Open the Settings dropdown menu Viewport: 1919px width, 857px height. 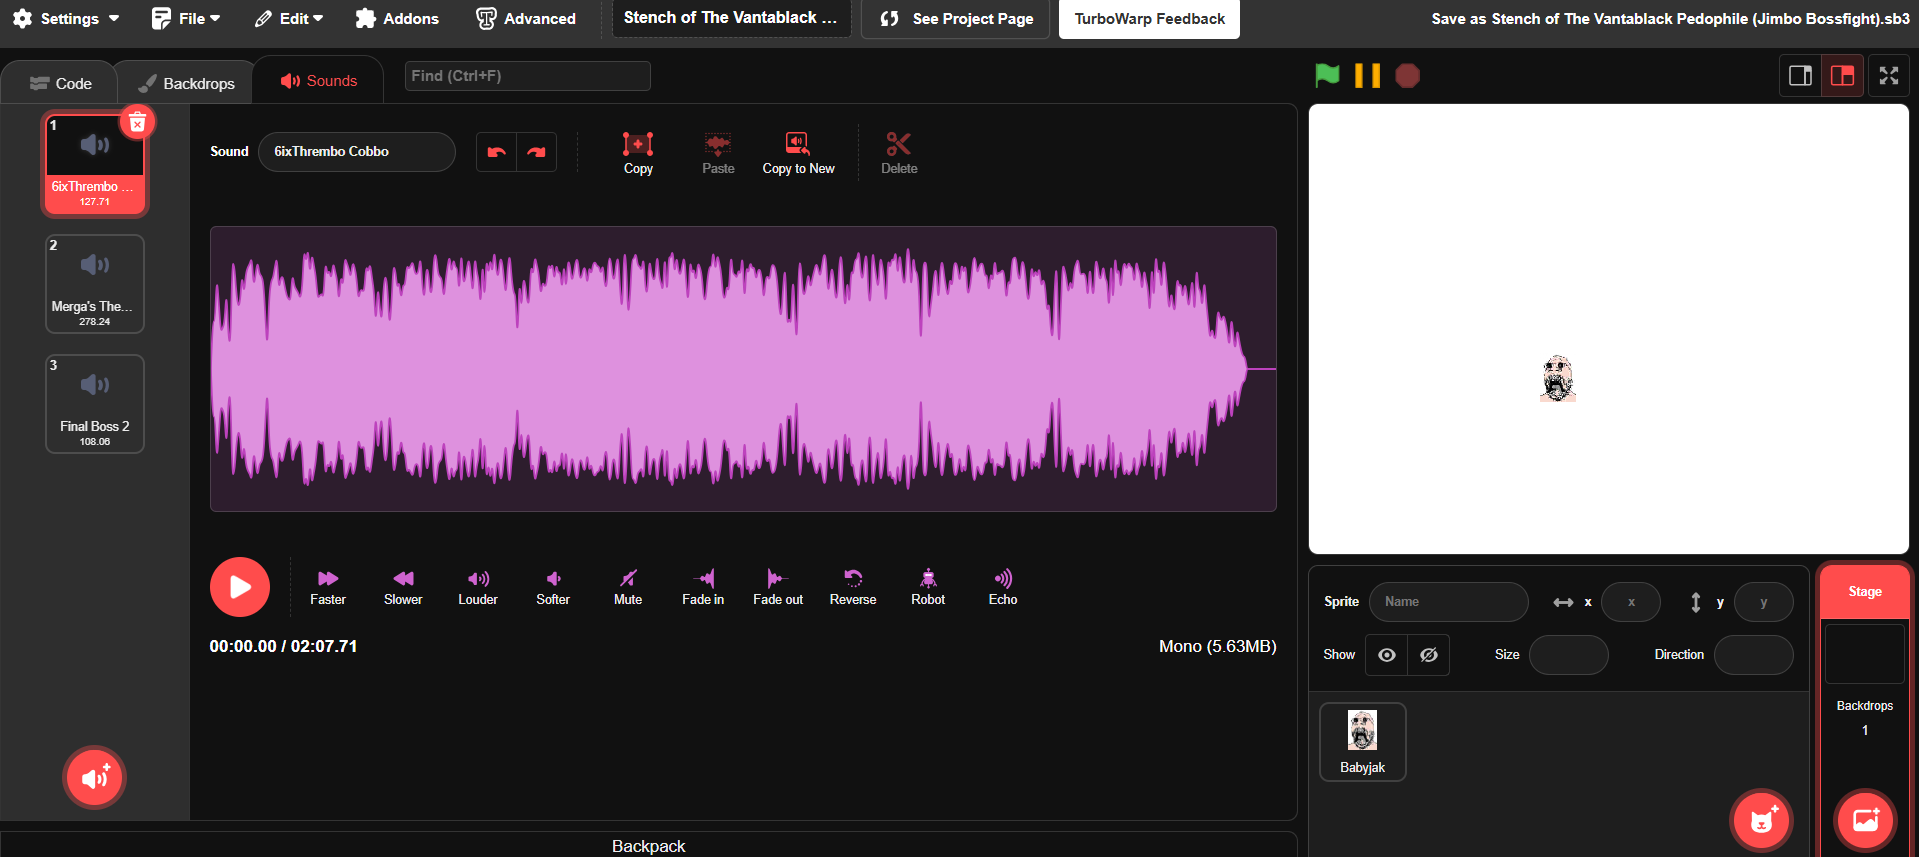(66, 19)
